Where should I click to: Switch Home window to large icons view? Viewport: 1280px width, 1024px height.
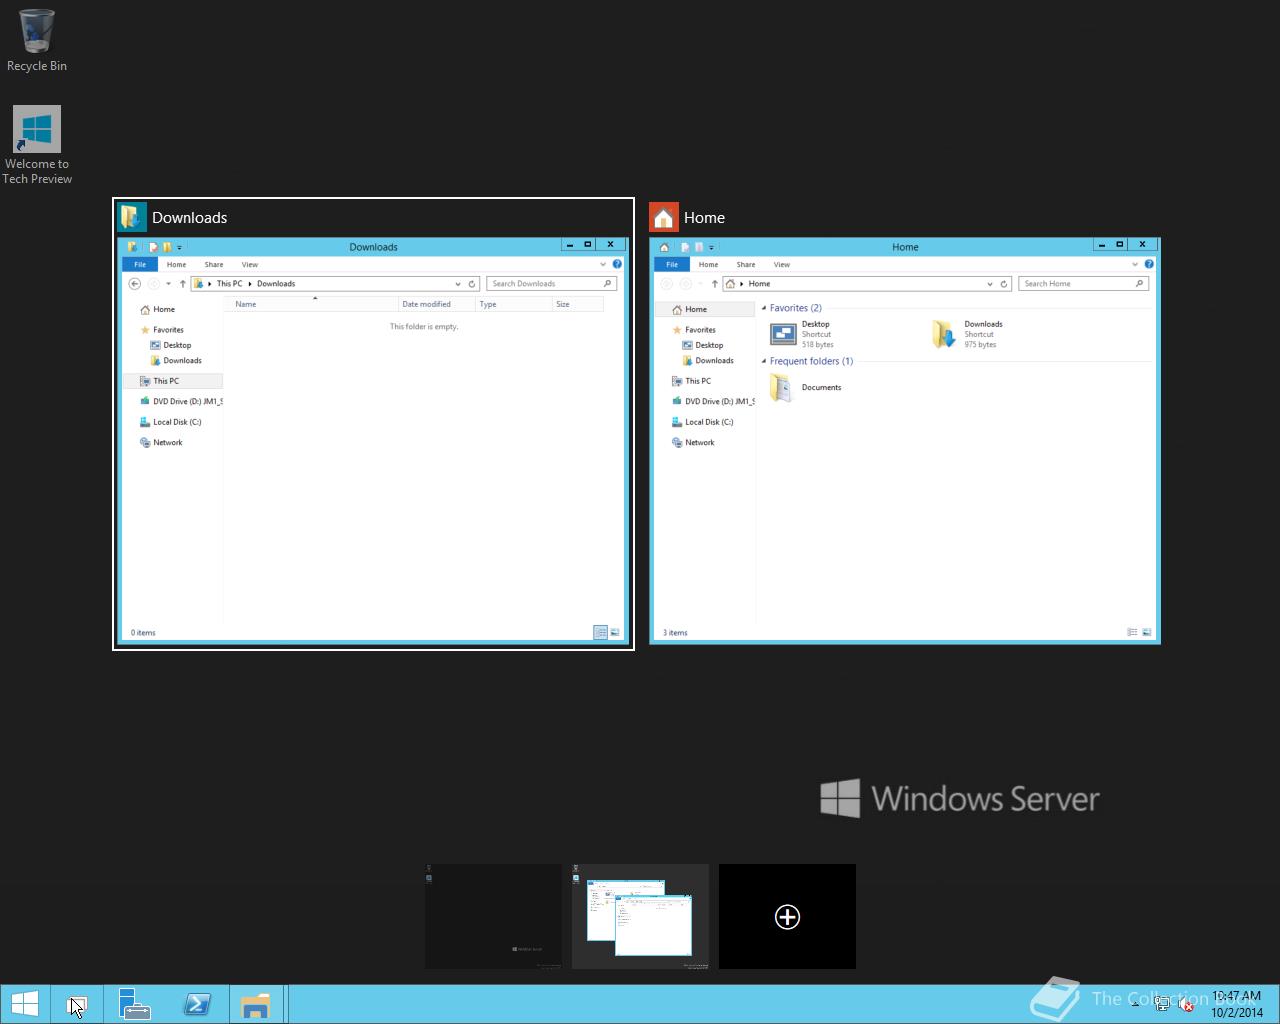(1147, 632)
